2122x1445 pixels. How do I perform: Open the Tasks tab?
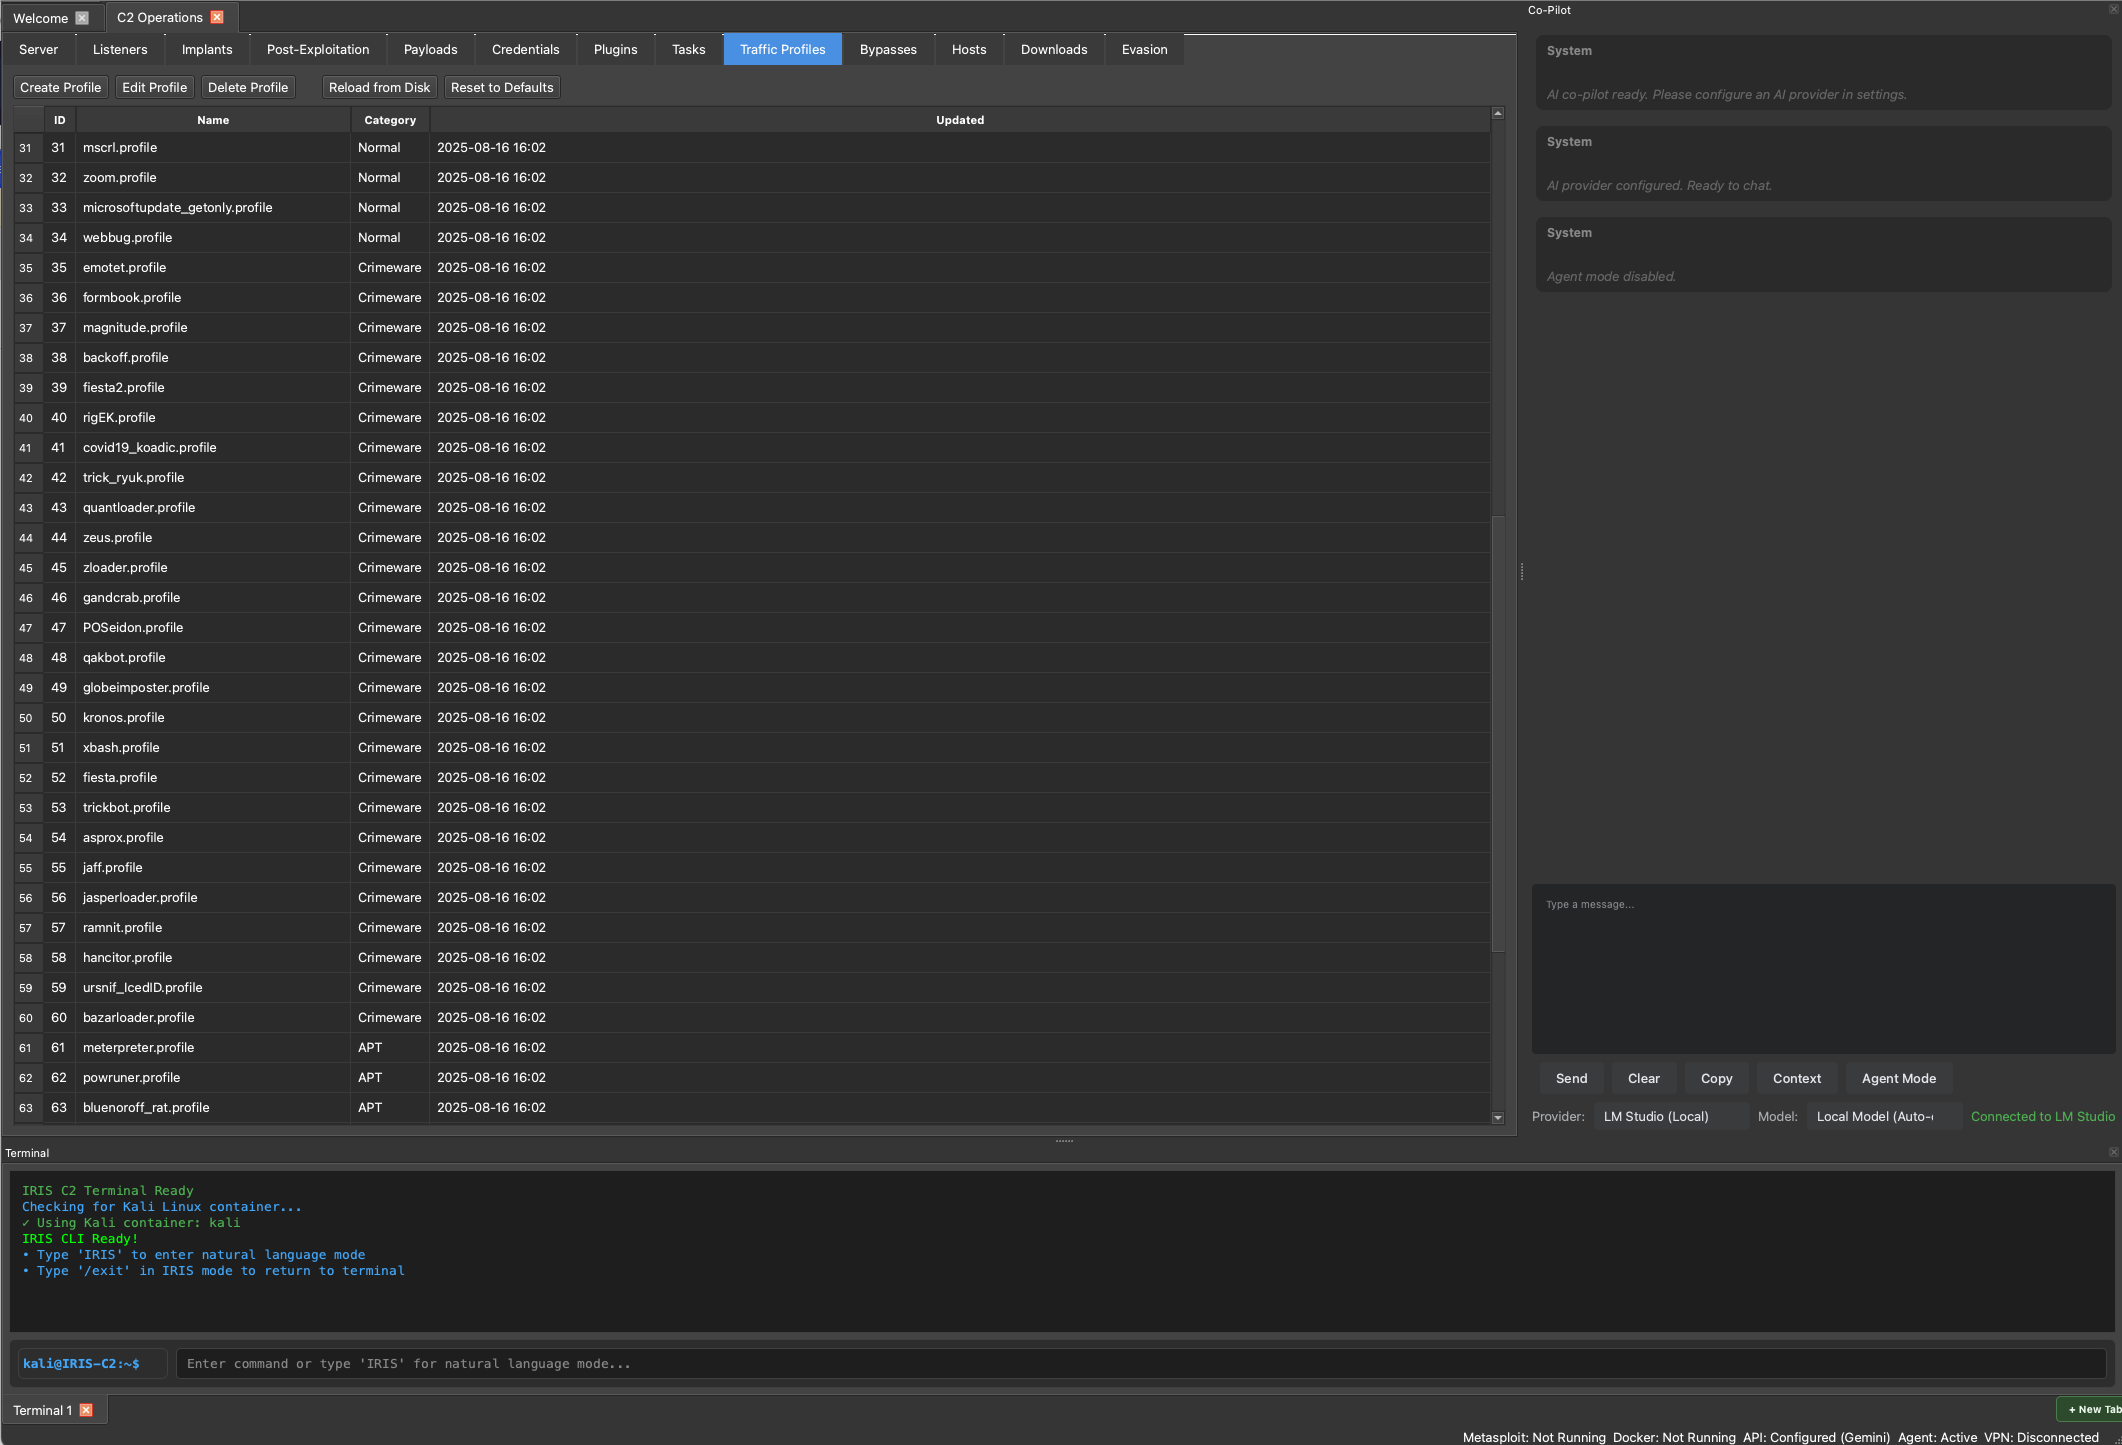[x=689, y=49]
